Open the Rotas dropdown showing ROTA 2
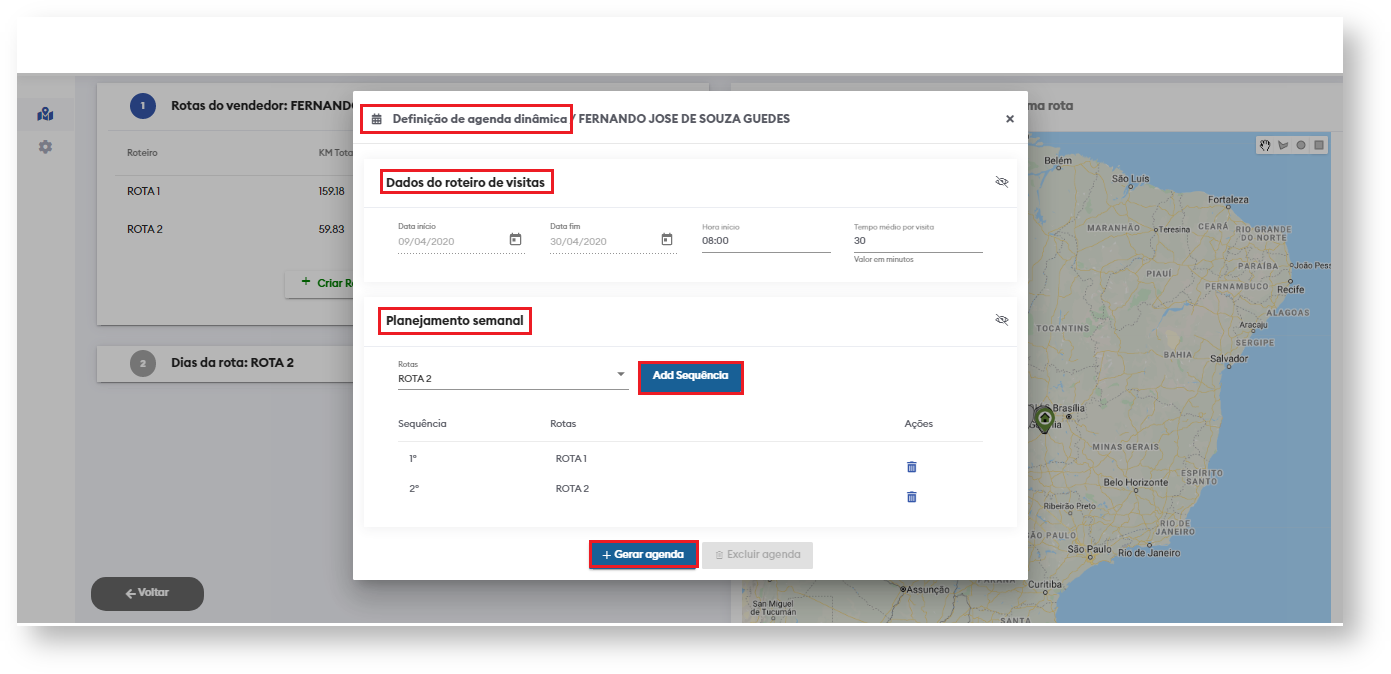The height and width of the screenshot is (674, 1391). pyautogui.click(x=512, y=378)
